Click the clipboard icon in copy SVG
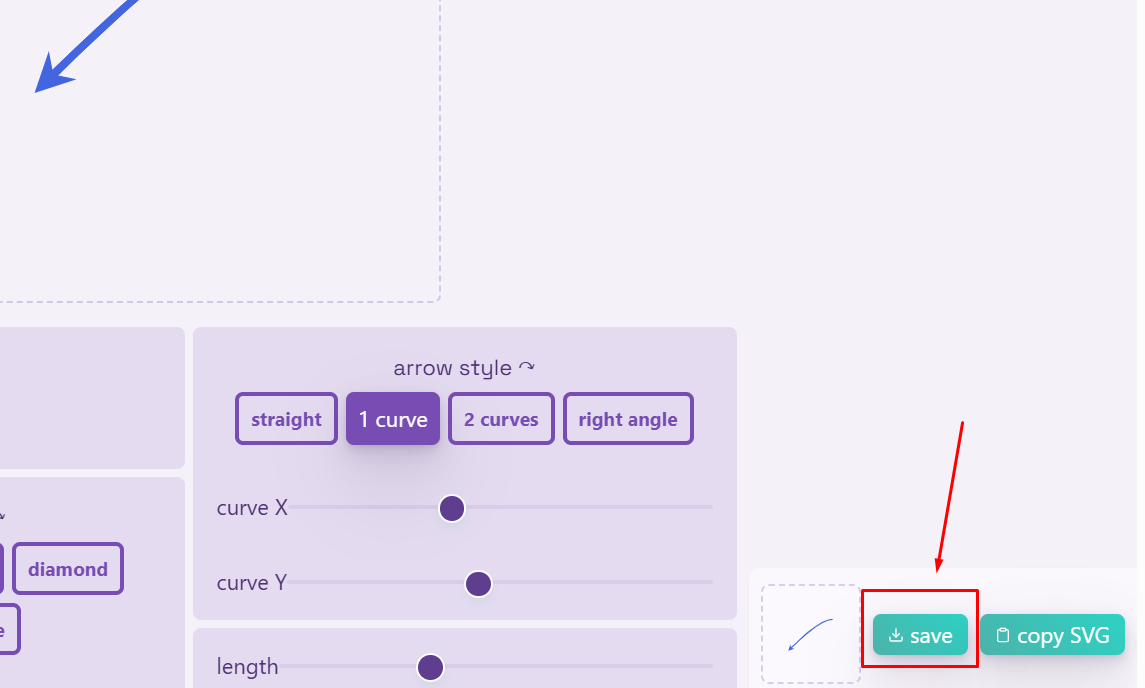Viewport: 1145px width, 688px height. pyautogui.click(x=1003, y=635)
